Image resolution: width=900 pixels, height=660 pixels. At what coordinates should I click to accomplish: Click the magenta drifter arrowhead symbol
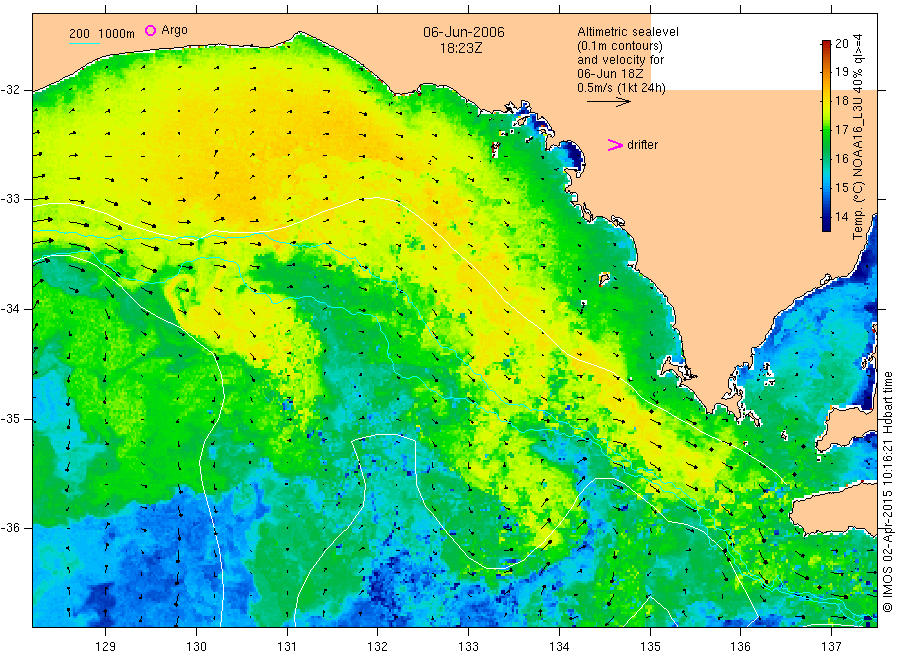615,145
